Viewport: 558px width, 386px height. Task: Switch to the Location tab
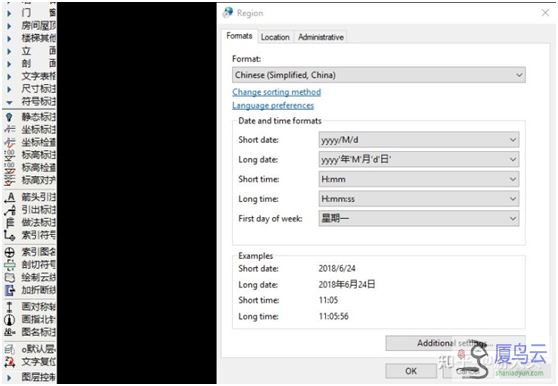pyautogui.click(x=275, y=37)
